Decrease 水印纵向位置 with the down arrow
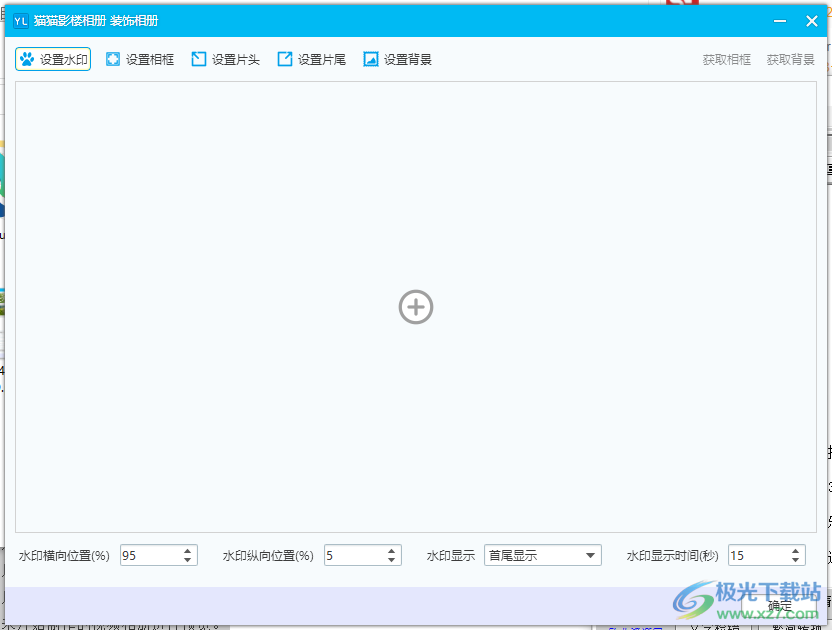Viewport: 832px width, 630px height. [391, 560]
